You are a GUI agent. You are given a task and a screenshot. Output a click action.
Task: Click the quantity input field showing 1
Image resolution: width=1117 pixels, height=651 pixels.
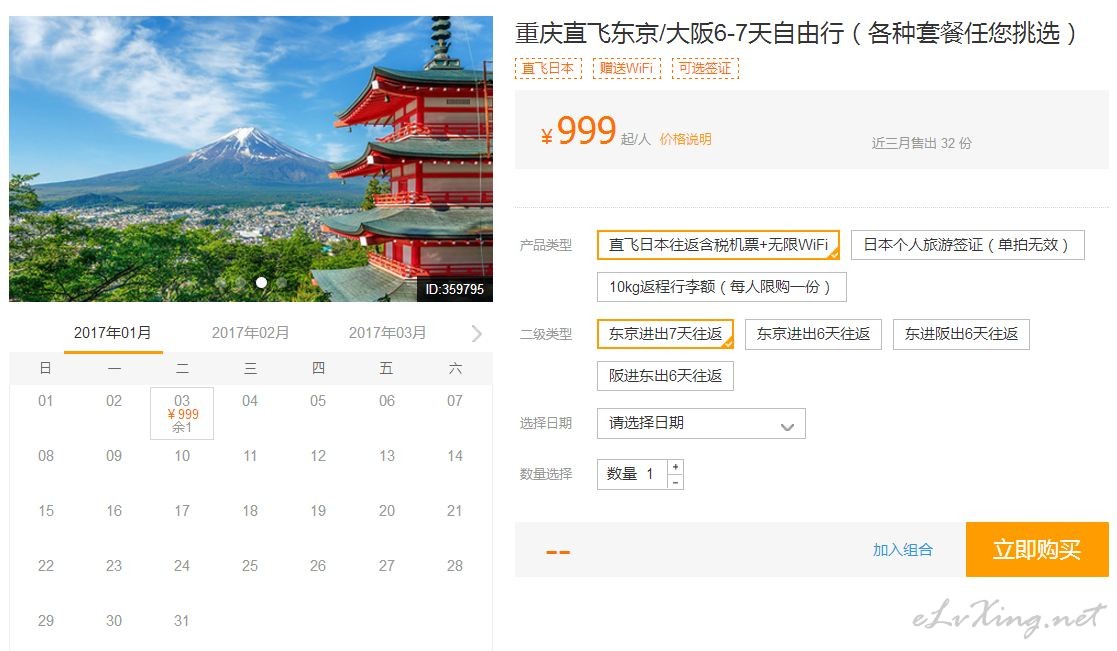(x=632, y=474)
